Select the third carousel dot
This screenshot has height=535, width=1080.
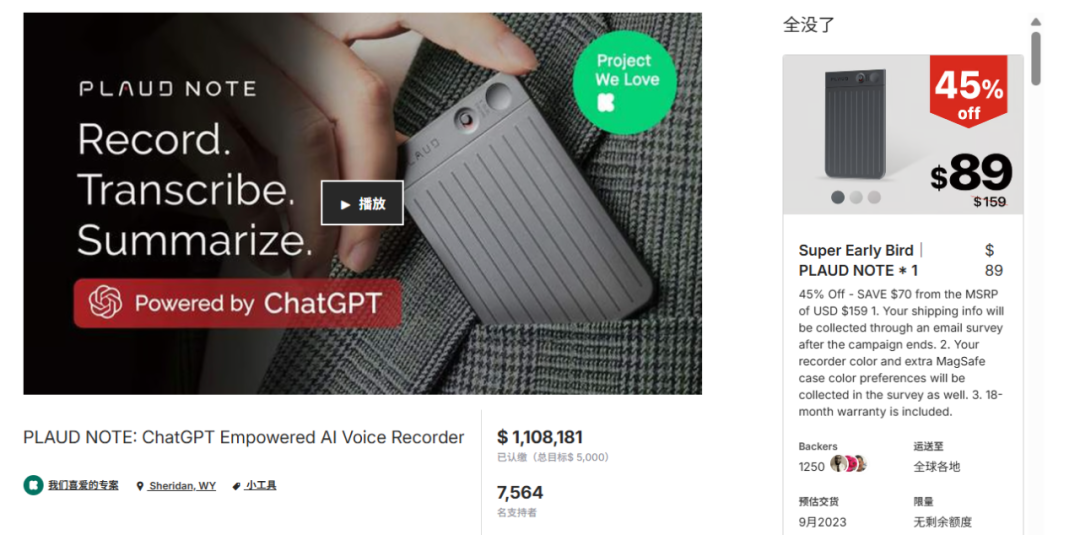tap(874, 198)
